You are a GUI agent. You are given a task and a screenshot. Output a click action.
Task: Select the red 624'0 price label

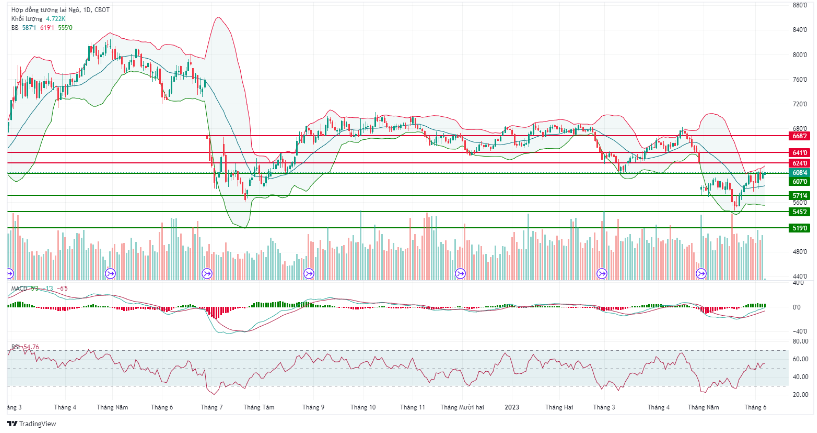(799, 162)
